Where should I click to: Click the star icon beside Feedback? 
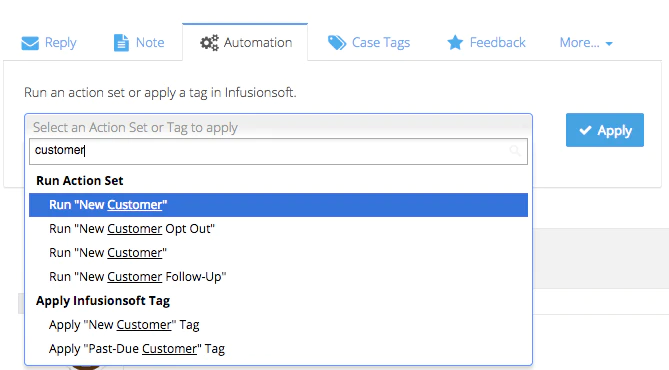click(x=455, y=43)
